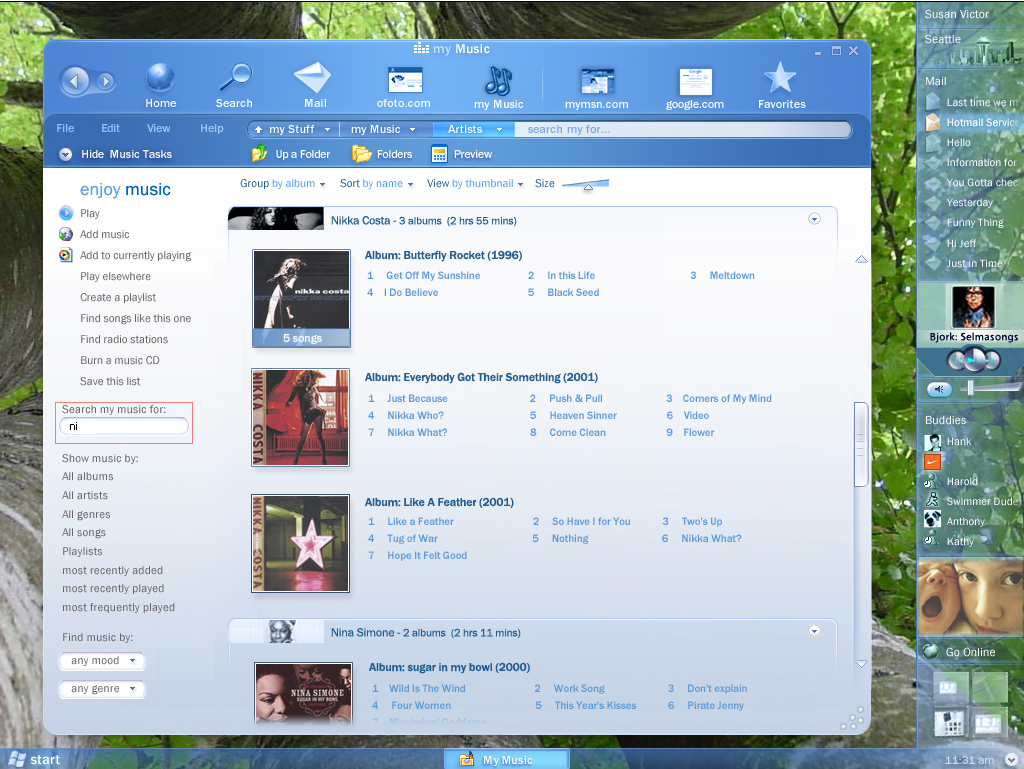Click Find radio stations link
Screen dimensions: 1024x769
(x=124, y=339)
